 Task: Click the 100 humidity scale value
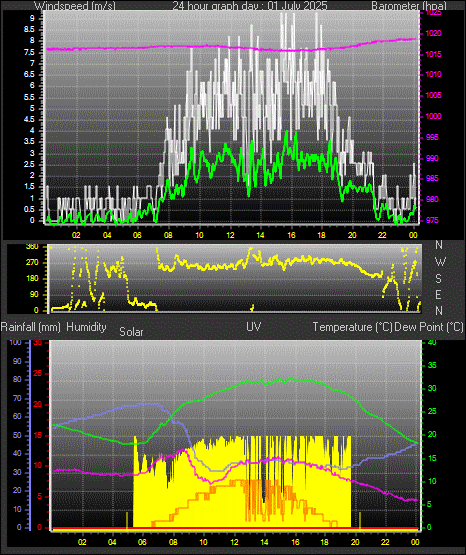click(16, 342)
